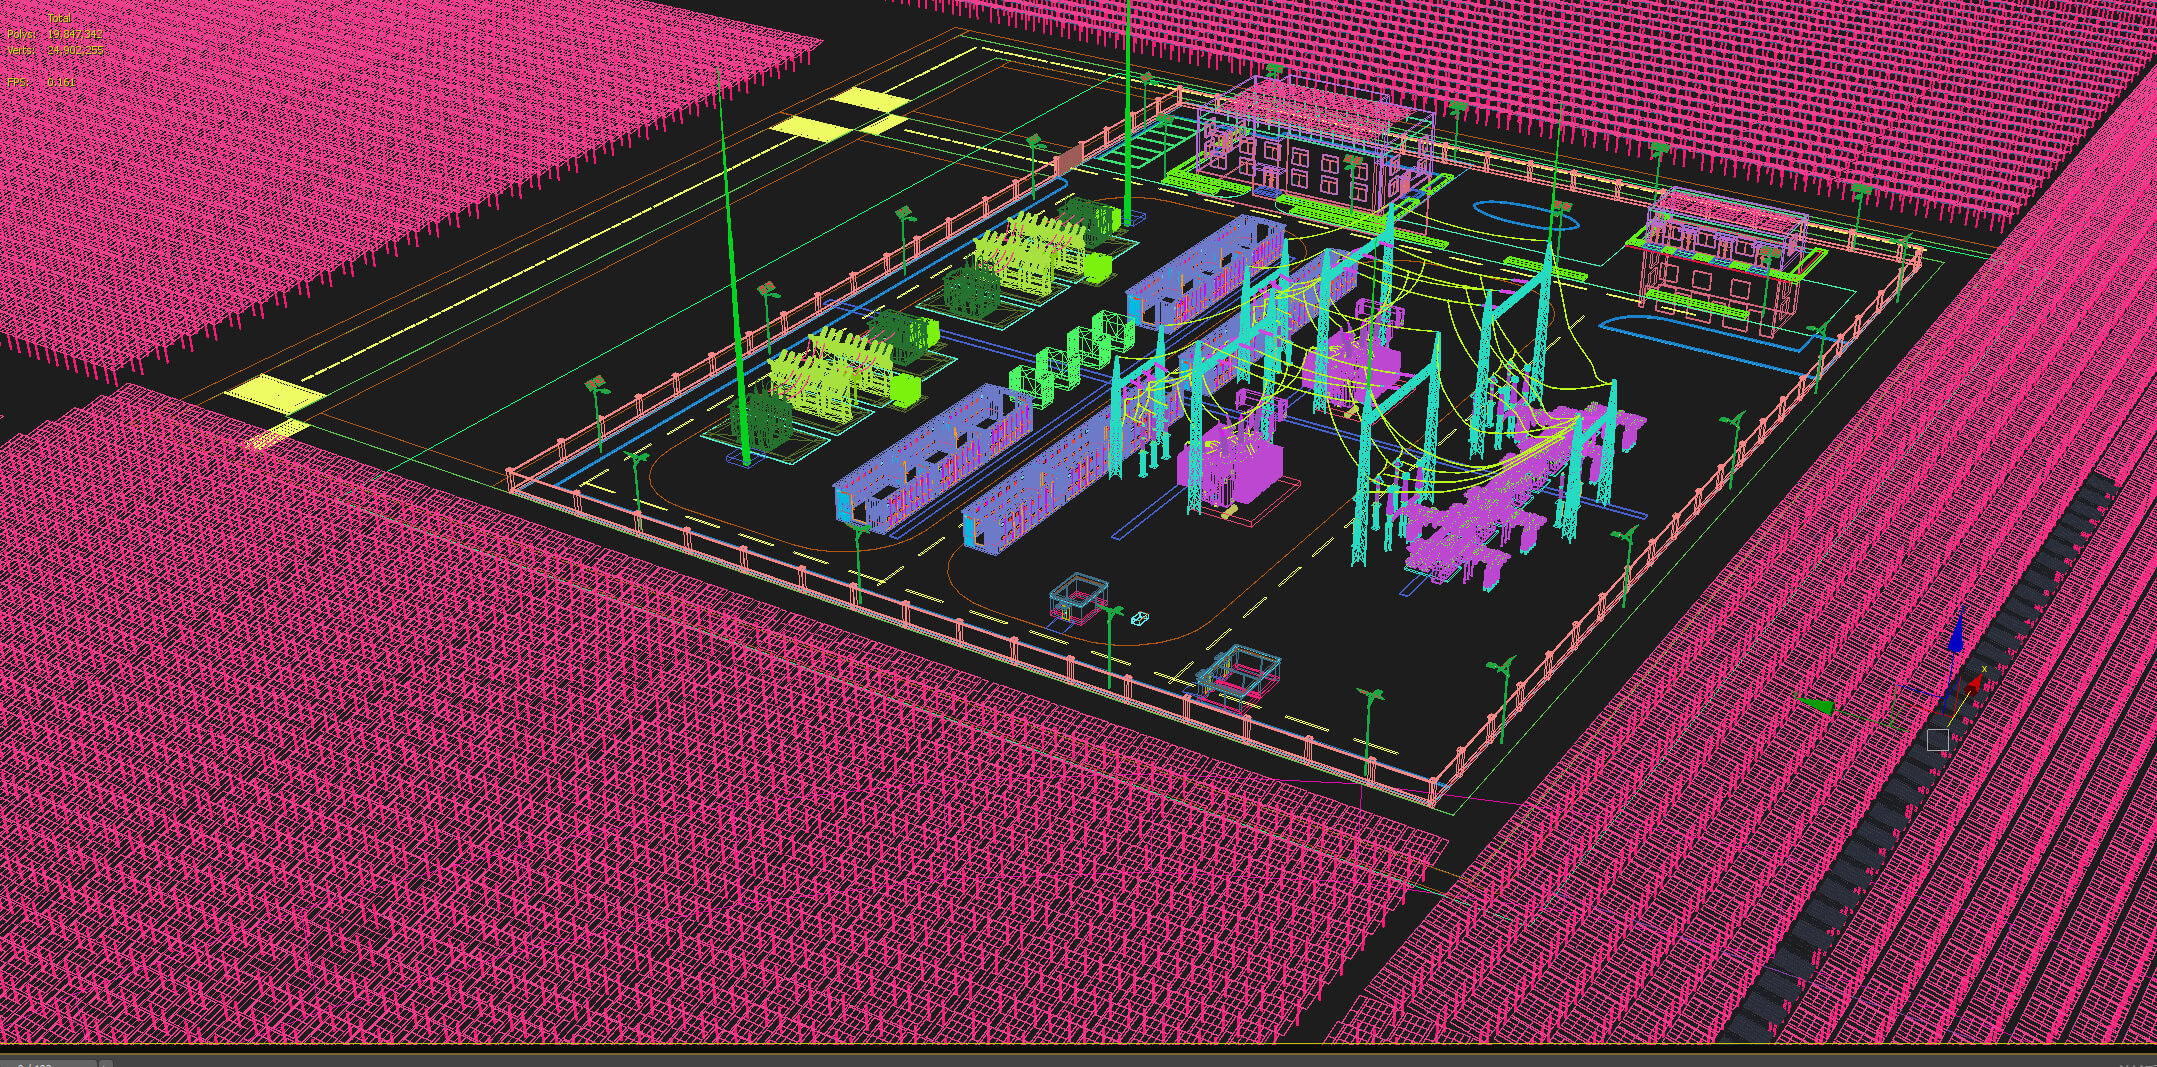Screen dimensions: 2157x1067
Task: Select the small wireframe car in the yard
Action: (1139, 619)
